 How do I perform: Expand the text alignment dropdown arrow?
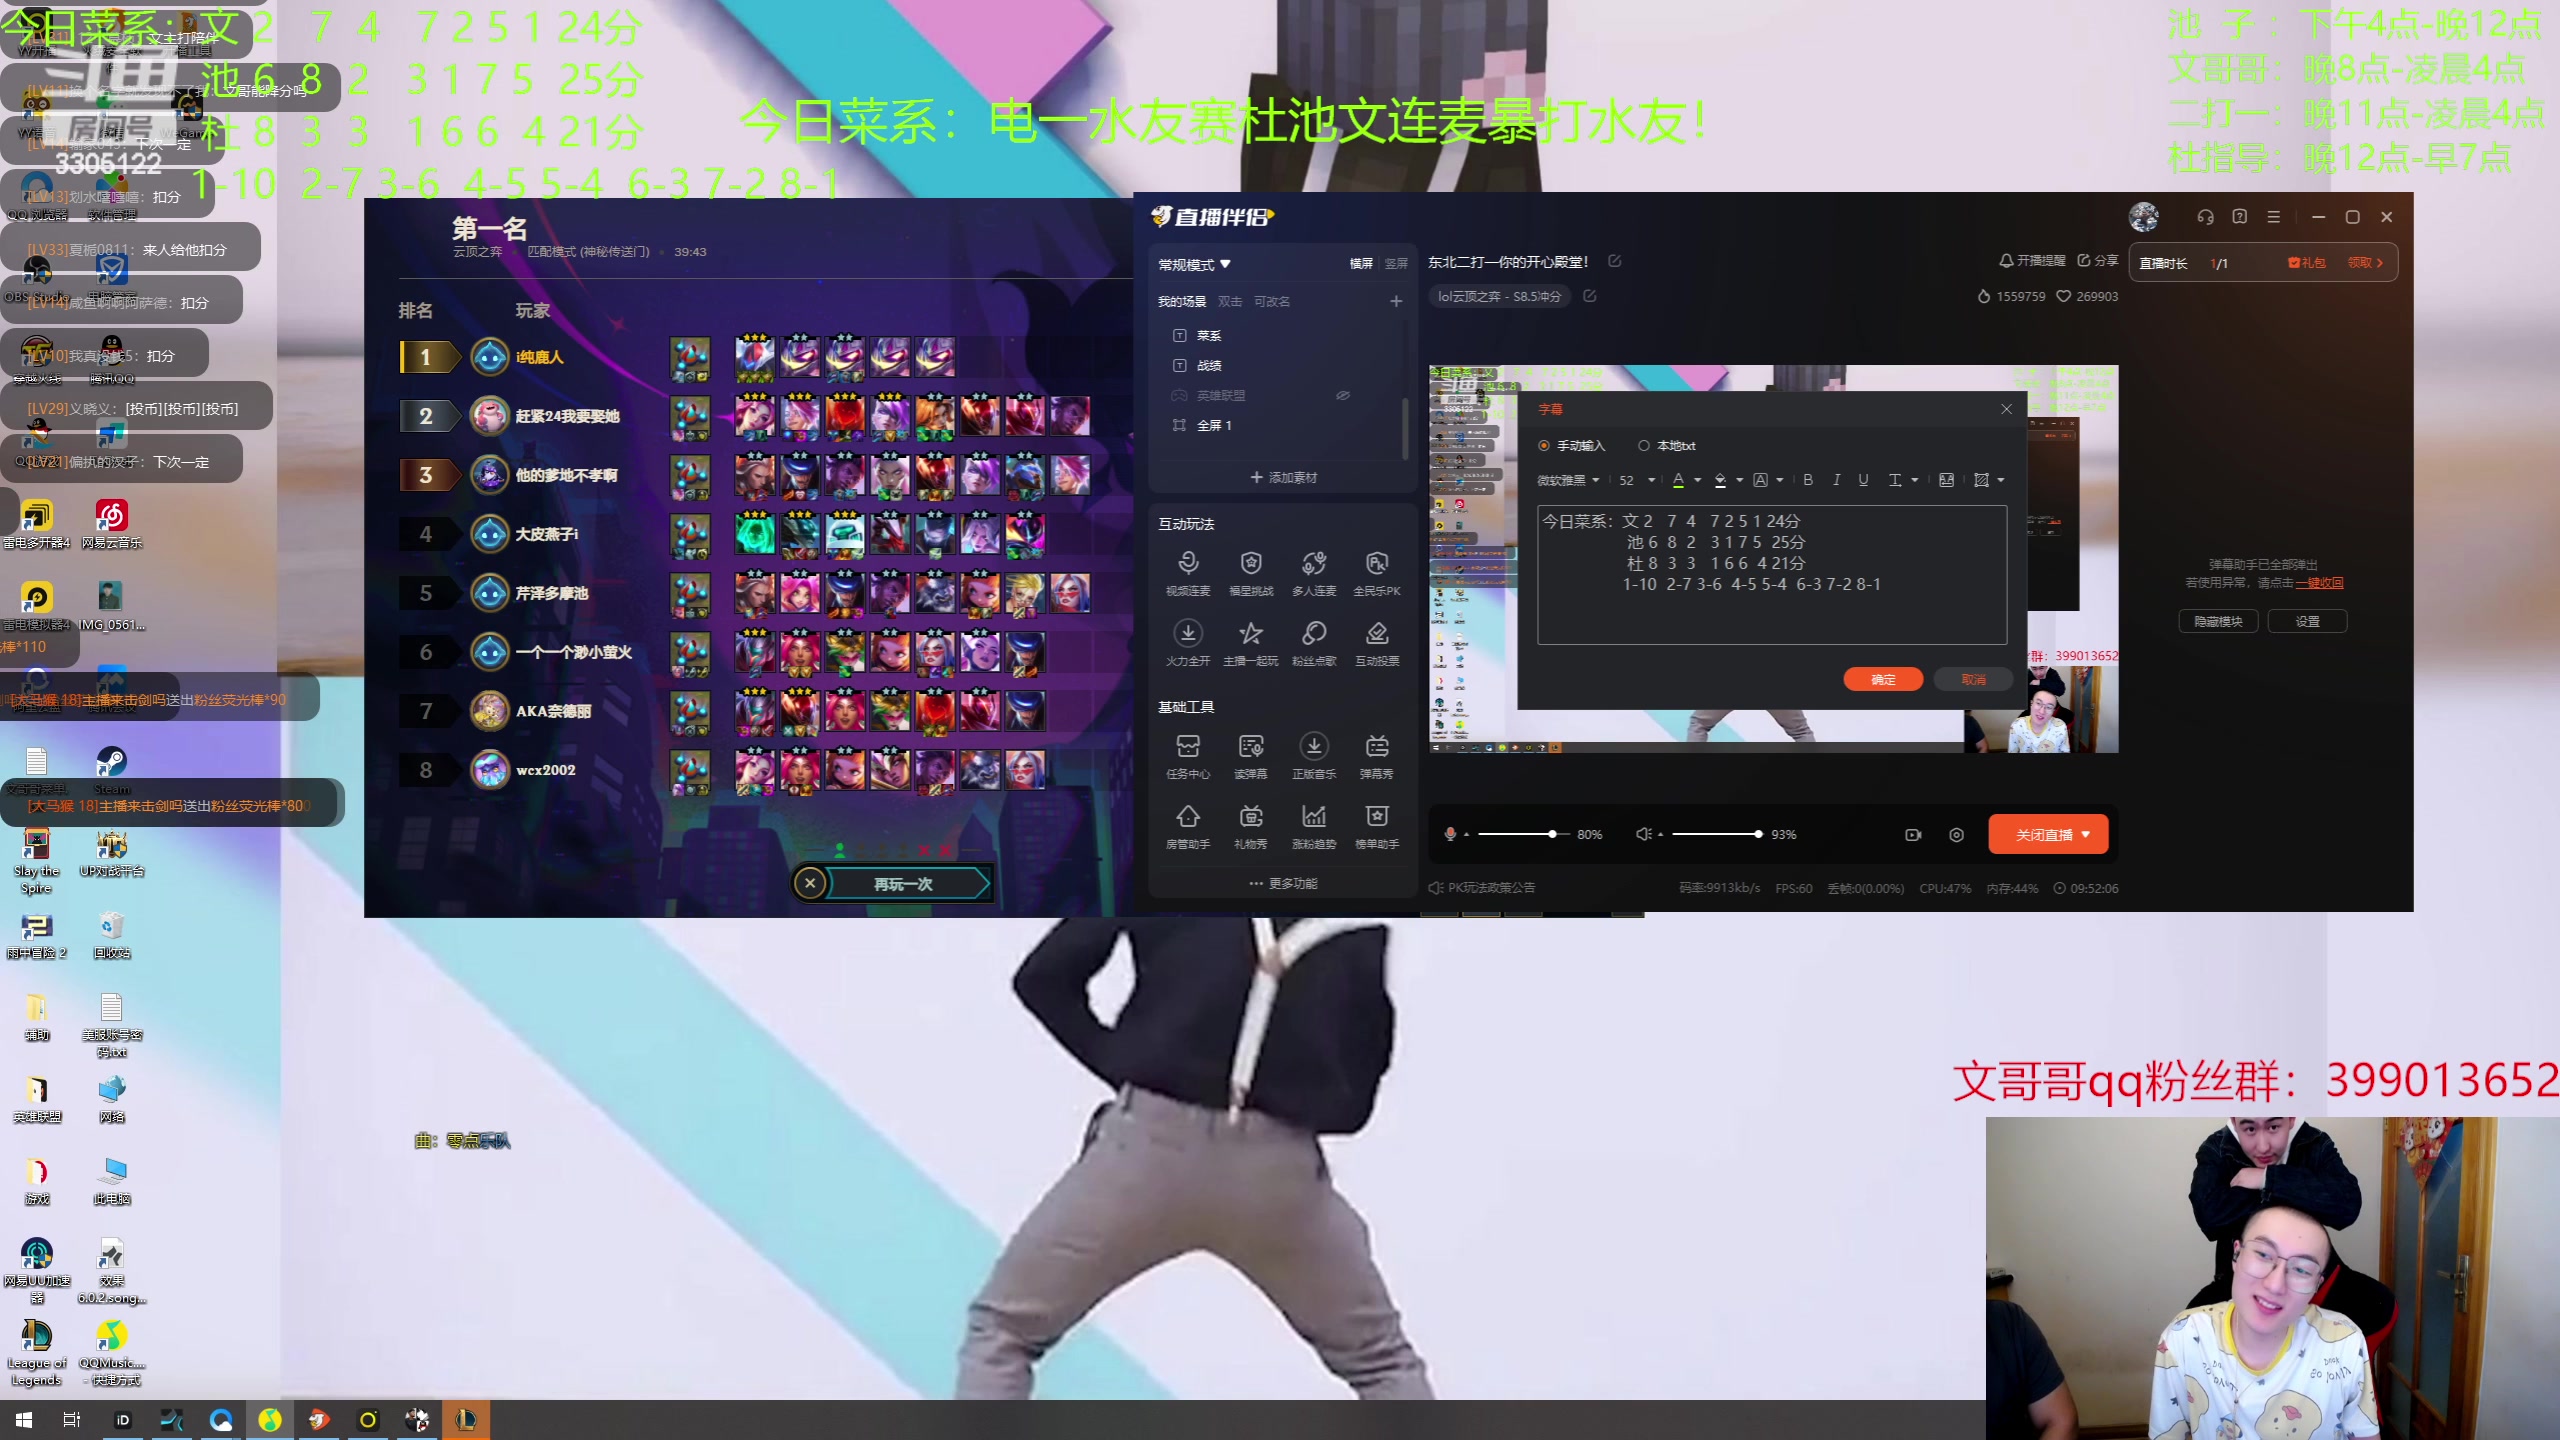[1915, 481]
